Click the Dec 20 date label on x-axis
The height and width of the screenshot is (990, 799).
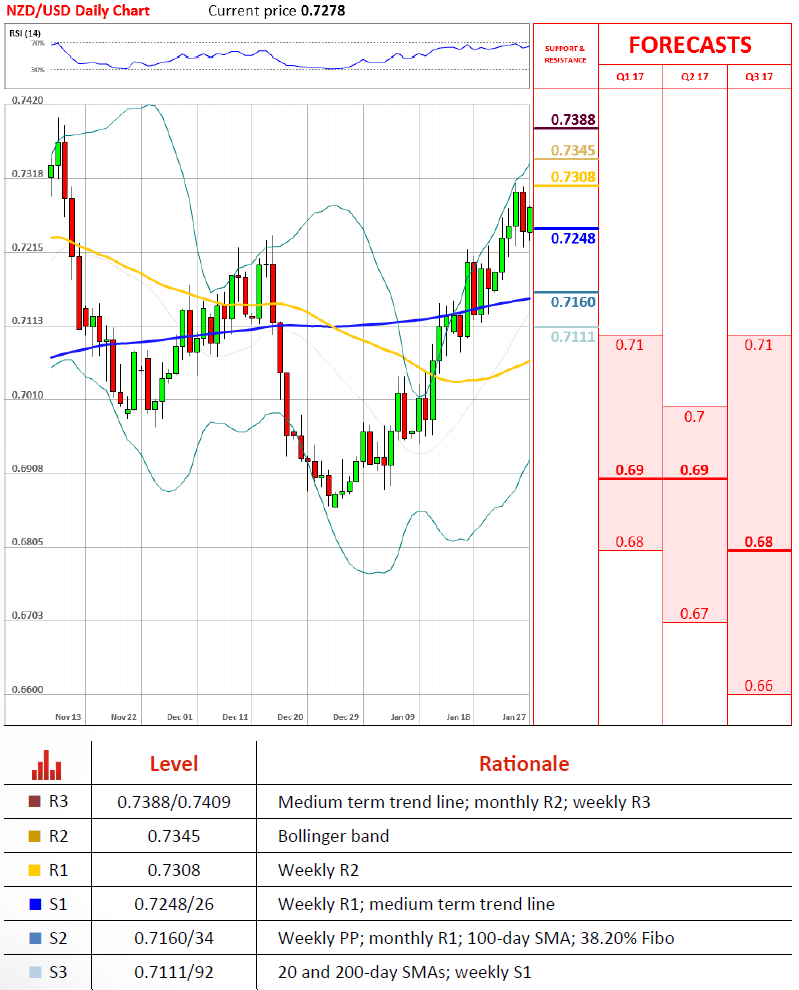click(291, 717)
